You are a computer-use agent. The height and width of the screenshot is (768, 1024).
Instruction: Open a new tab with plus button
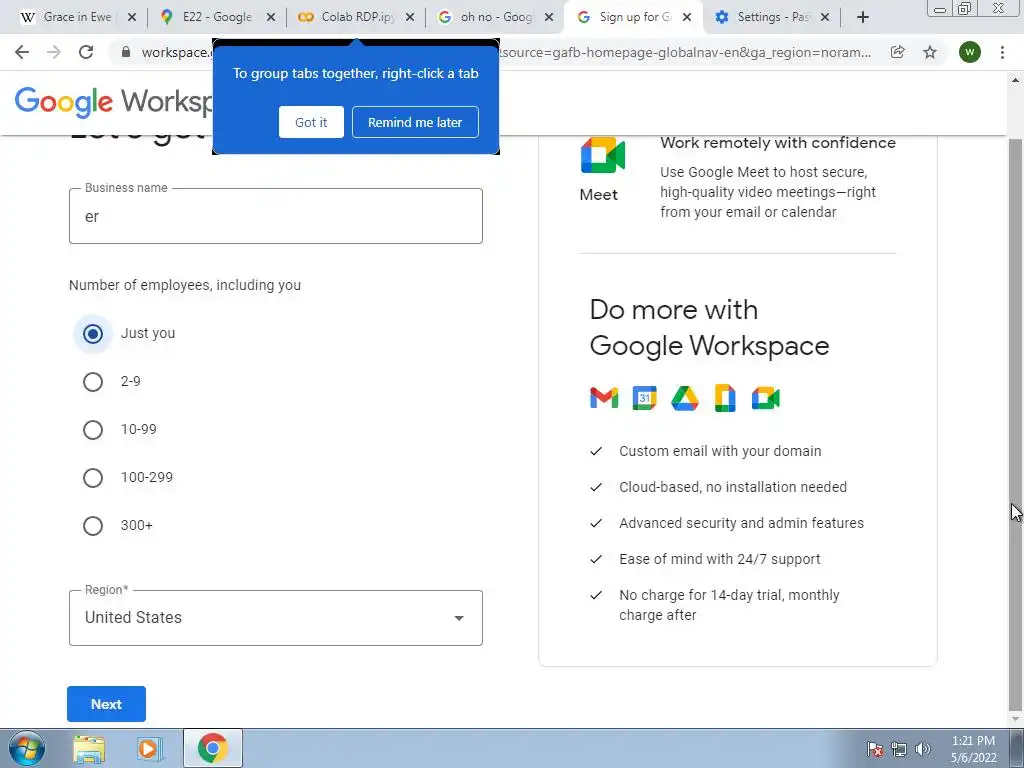(863, 18)
